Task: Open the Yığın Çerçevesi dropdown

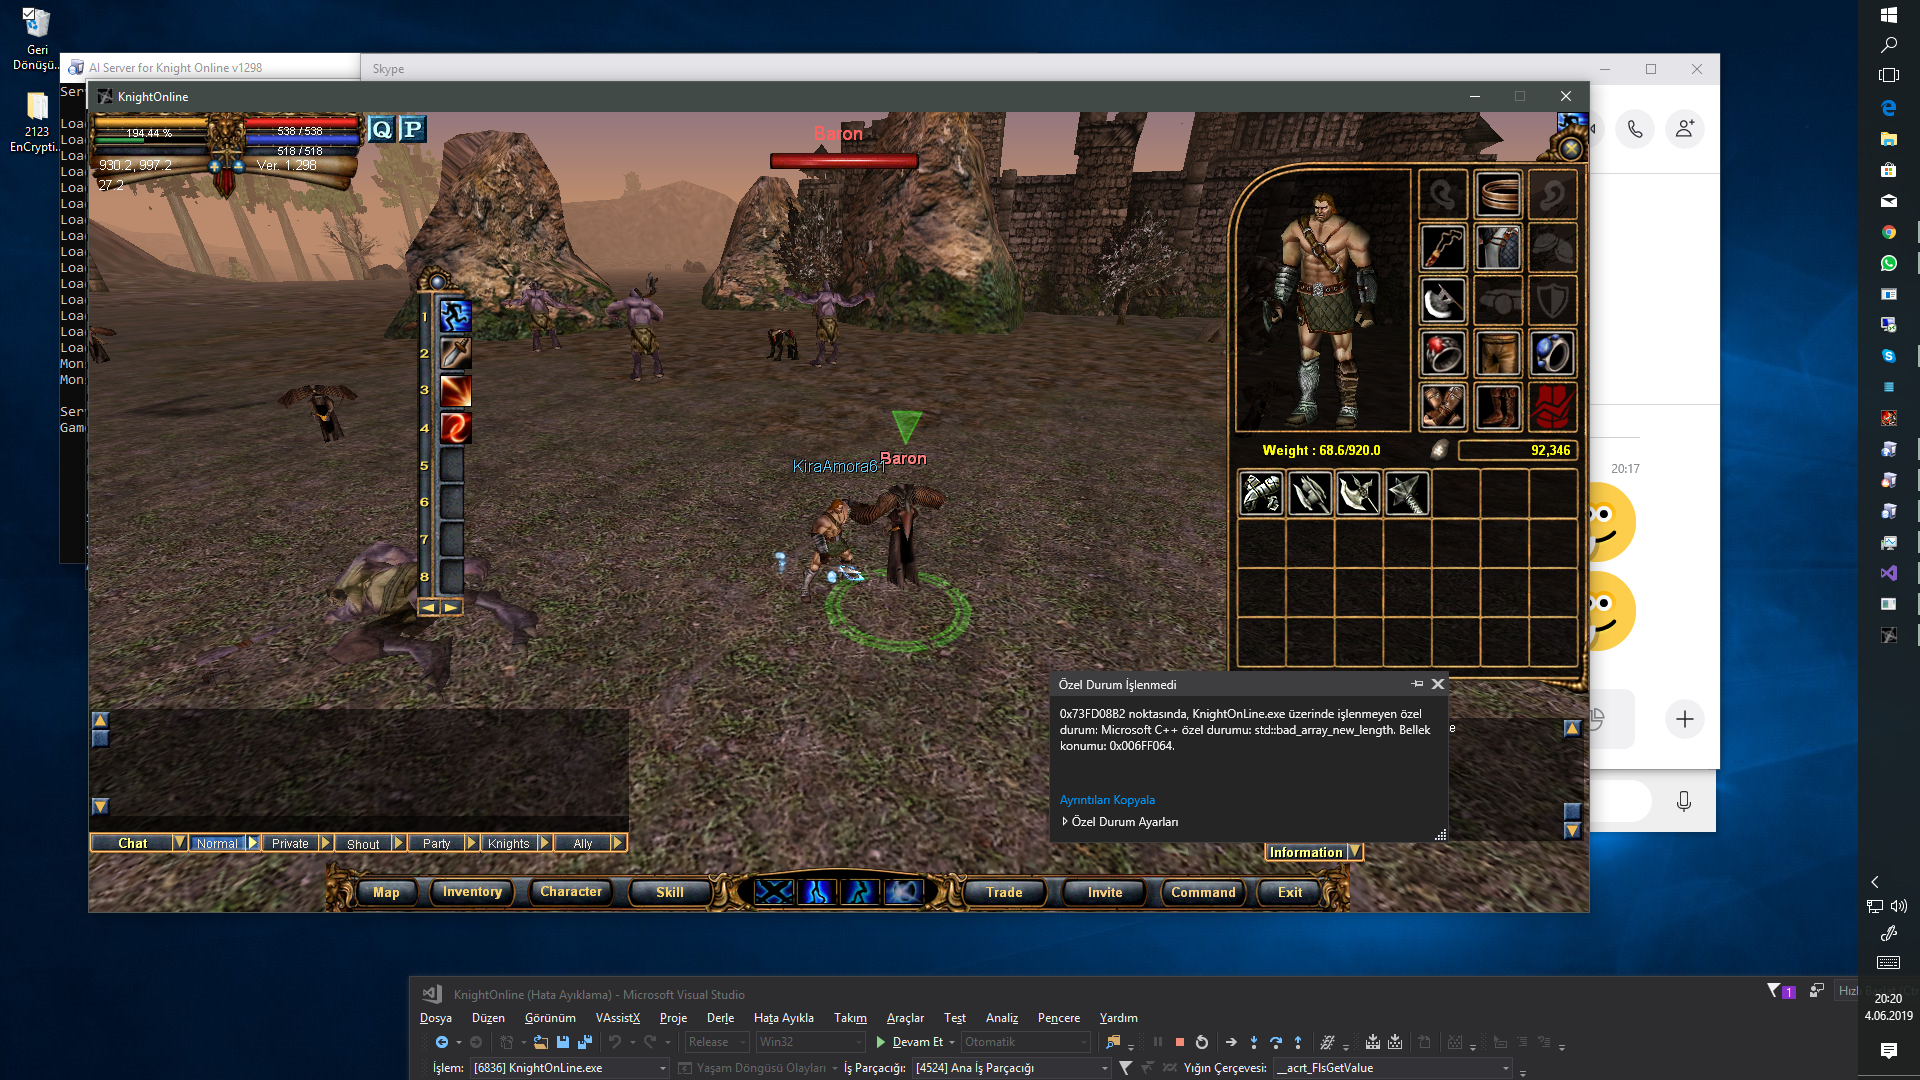Action: click(1505, 1068)
